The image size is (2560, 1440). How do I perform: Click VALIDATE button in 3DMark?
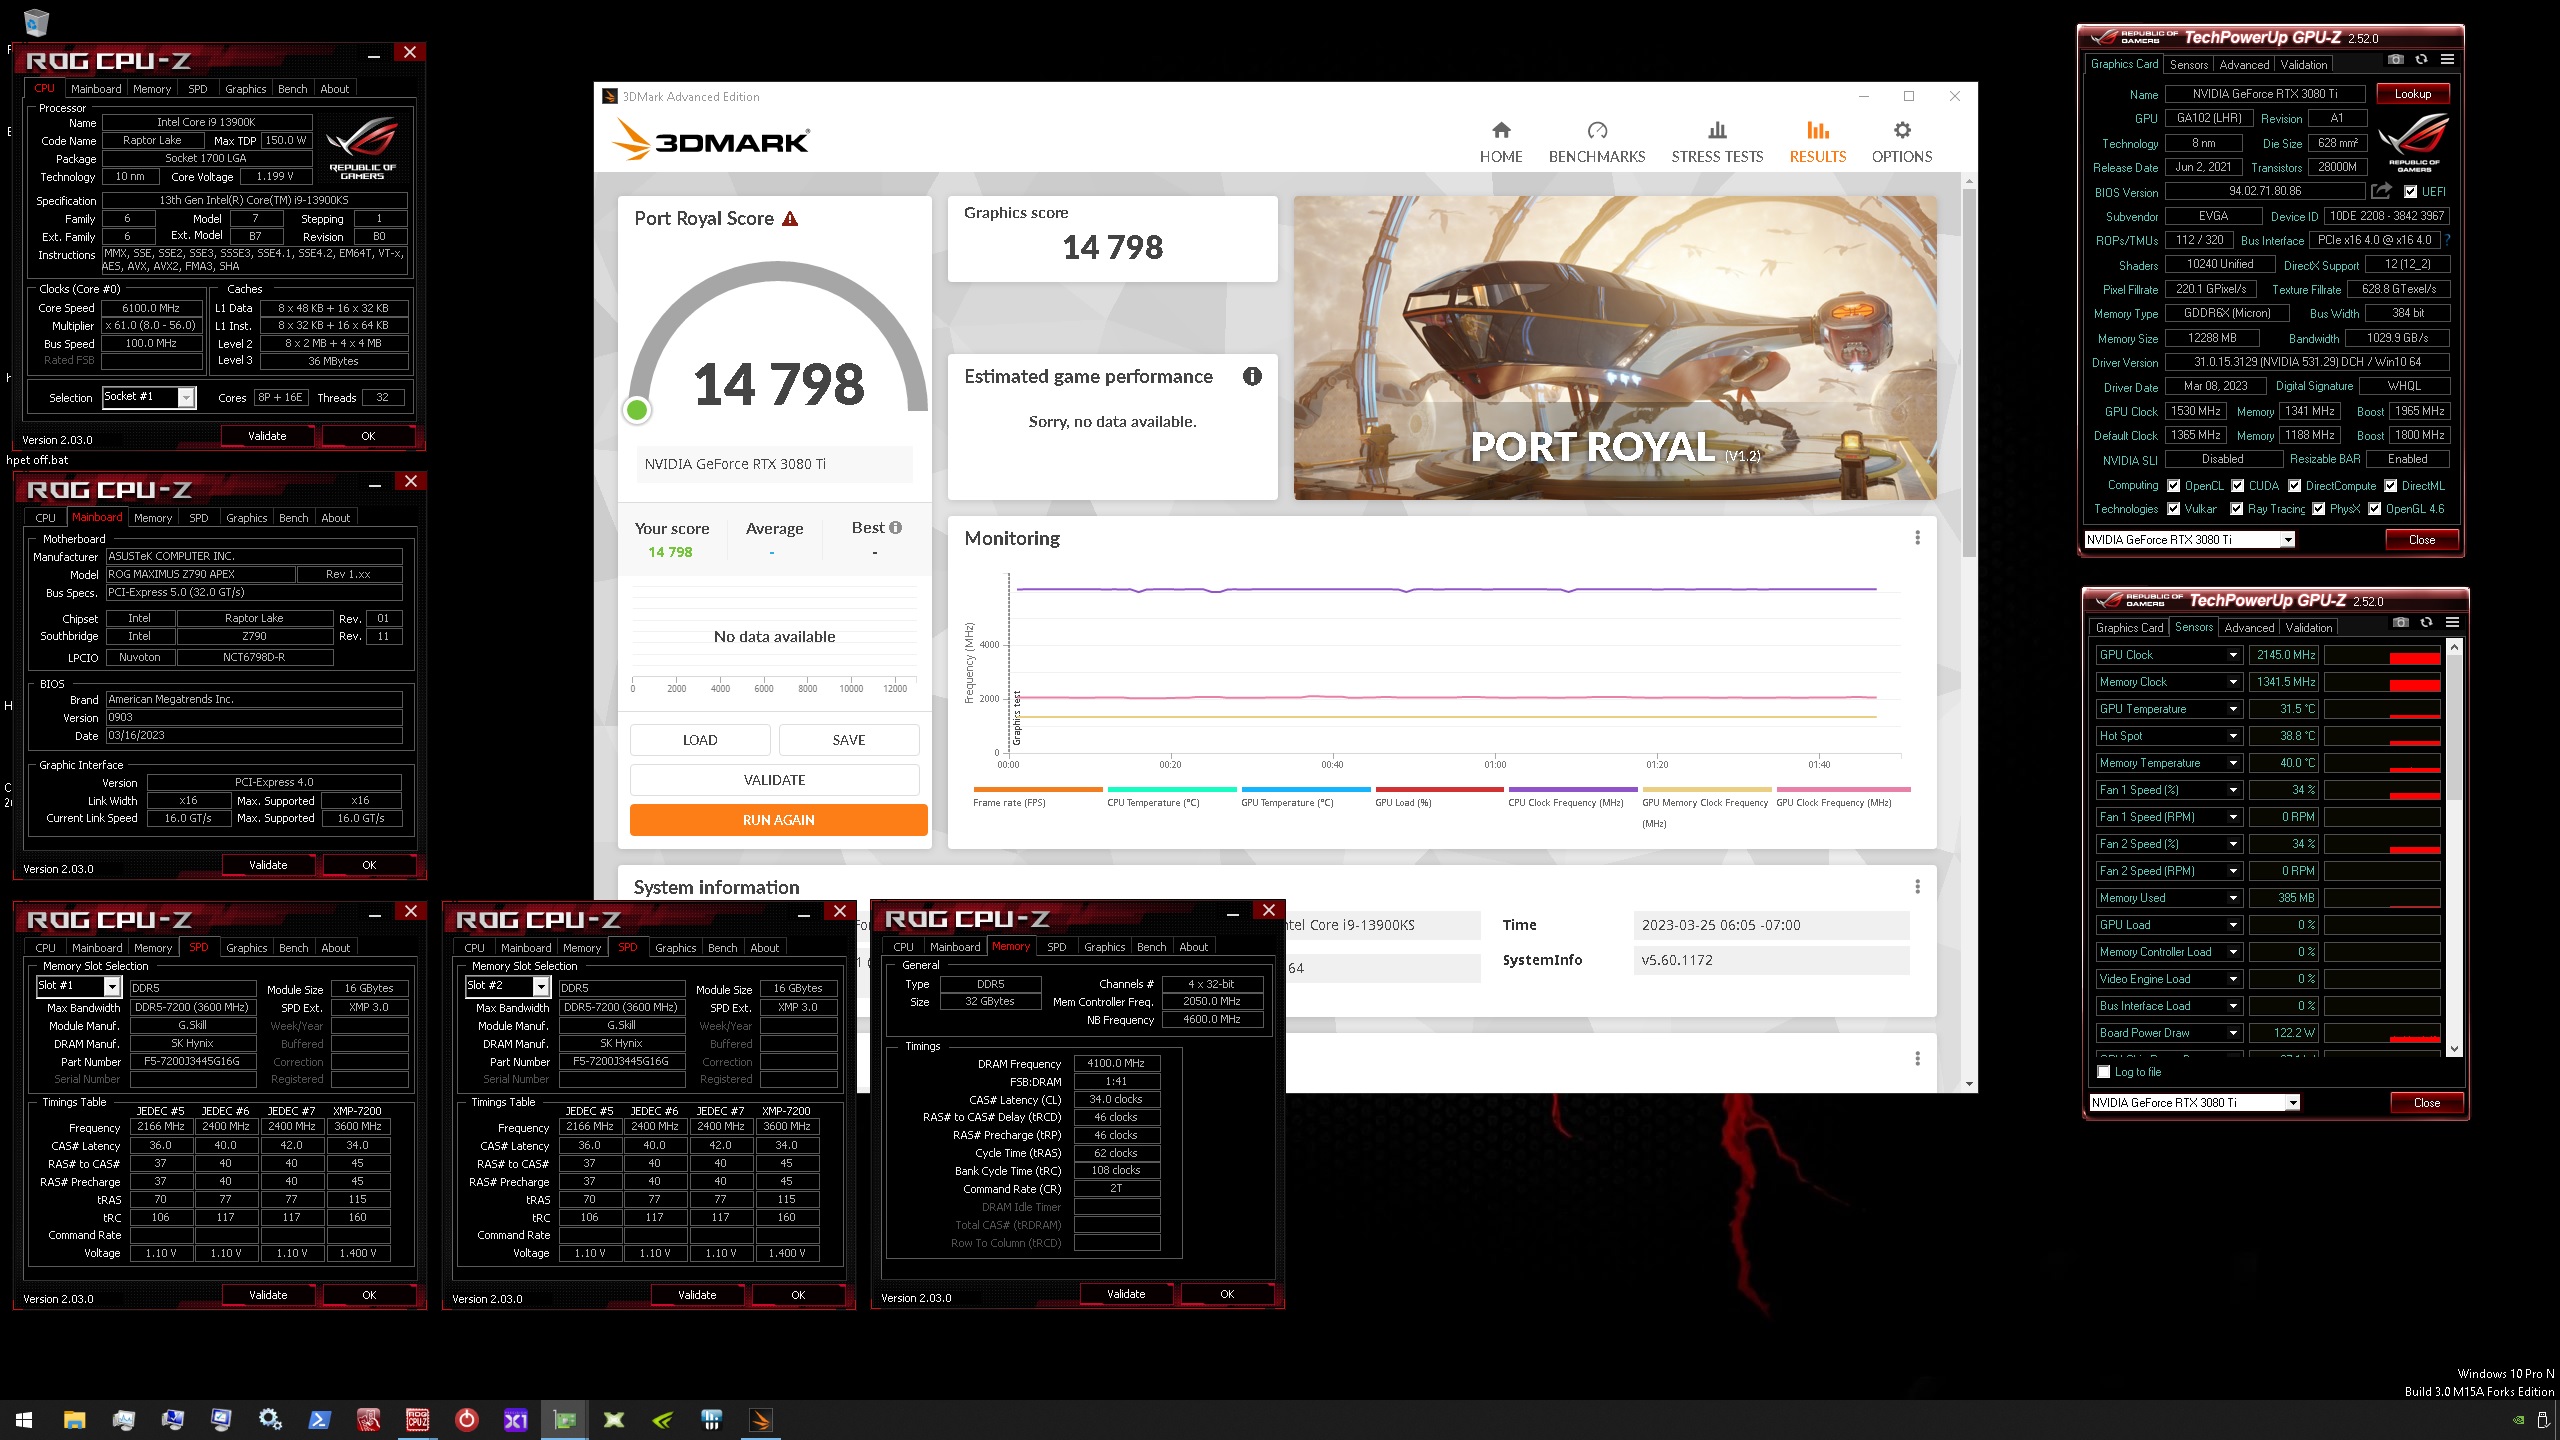click(x=774, y=780)
